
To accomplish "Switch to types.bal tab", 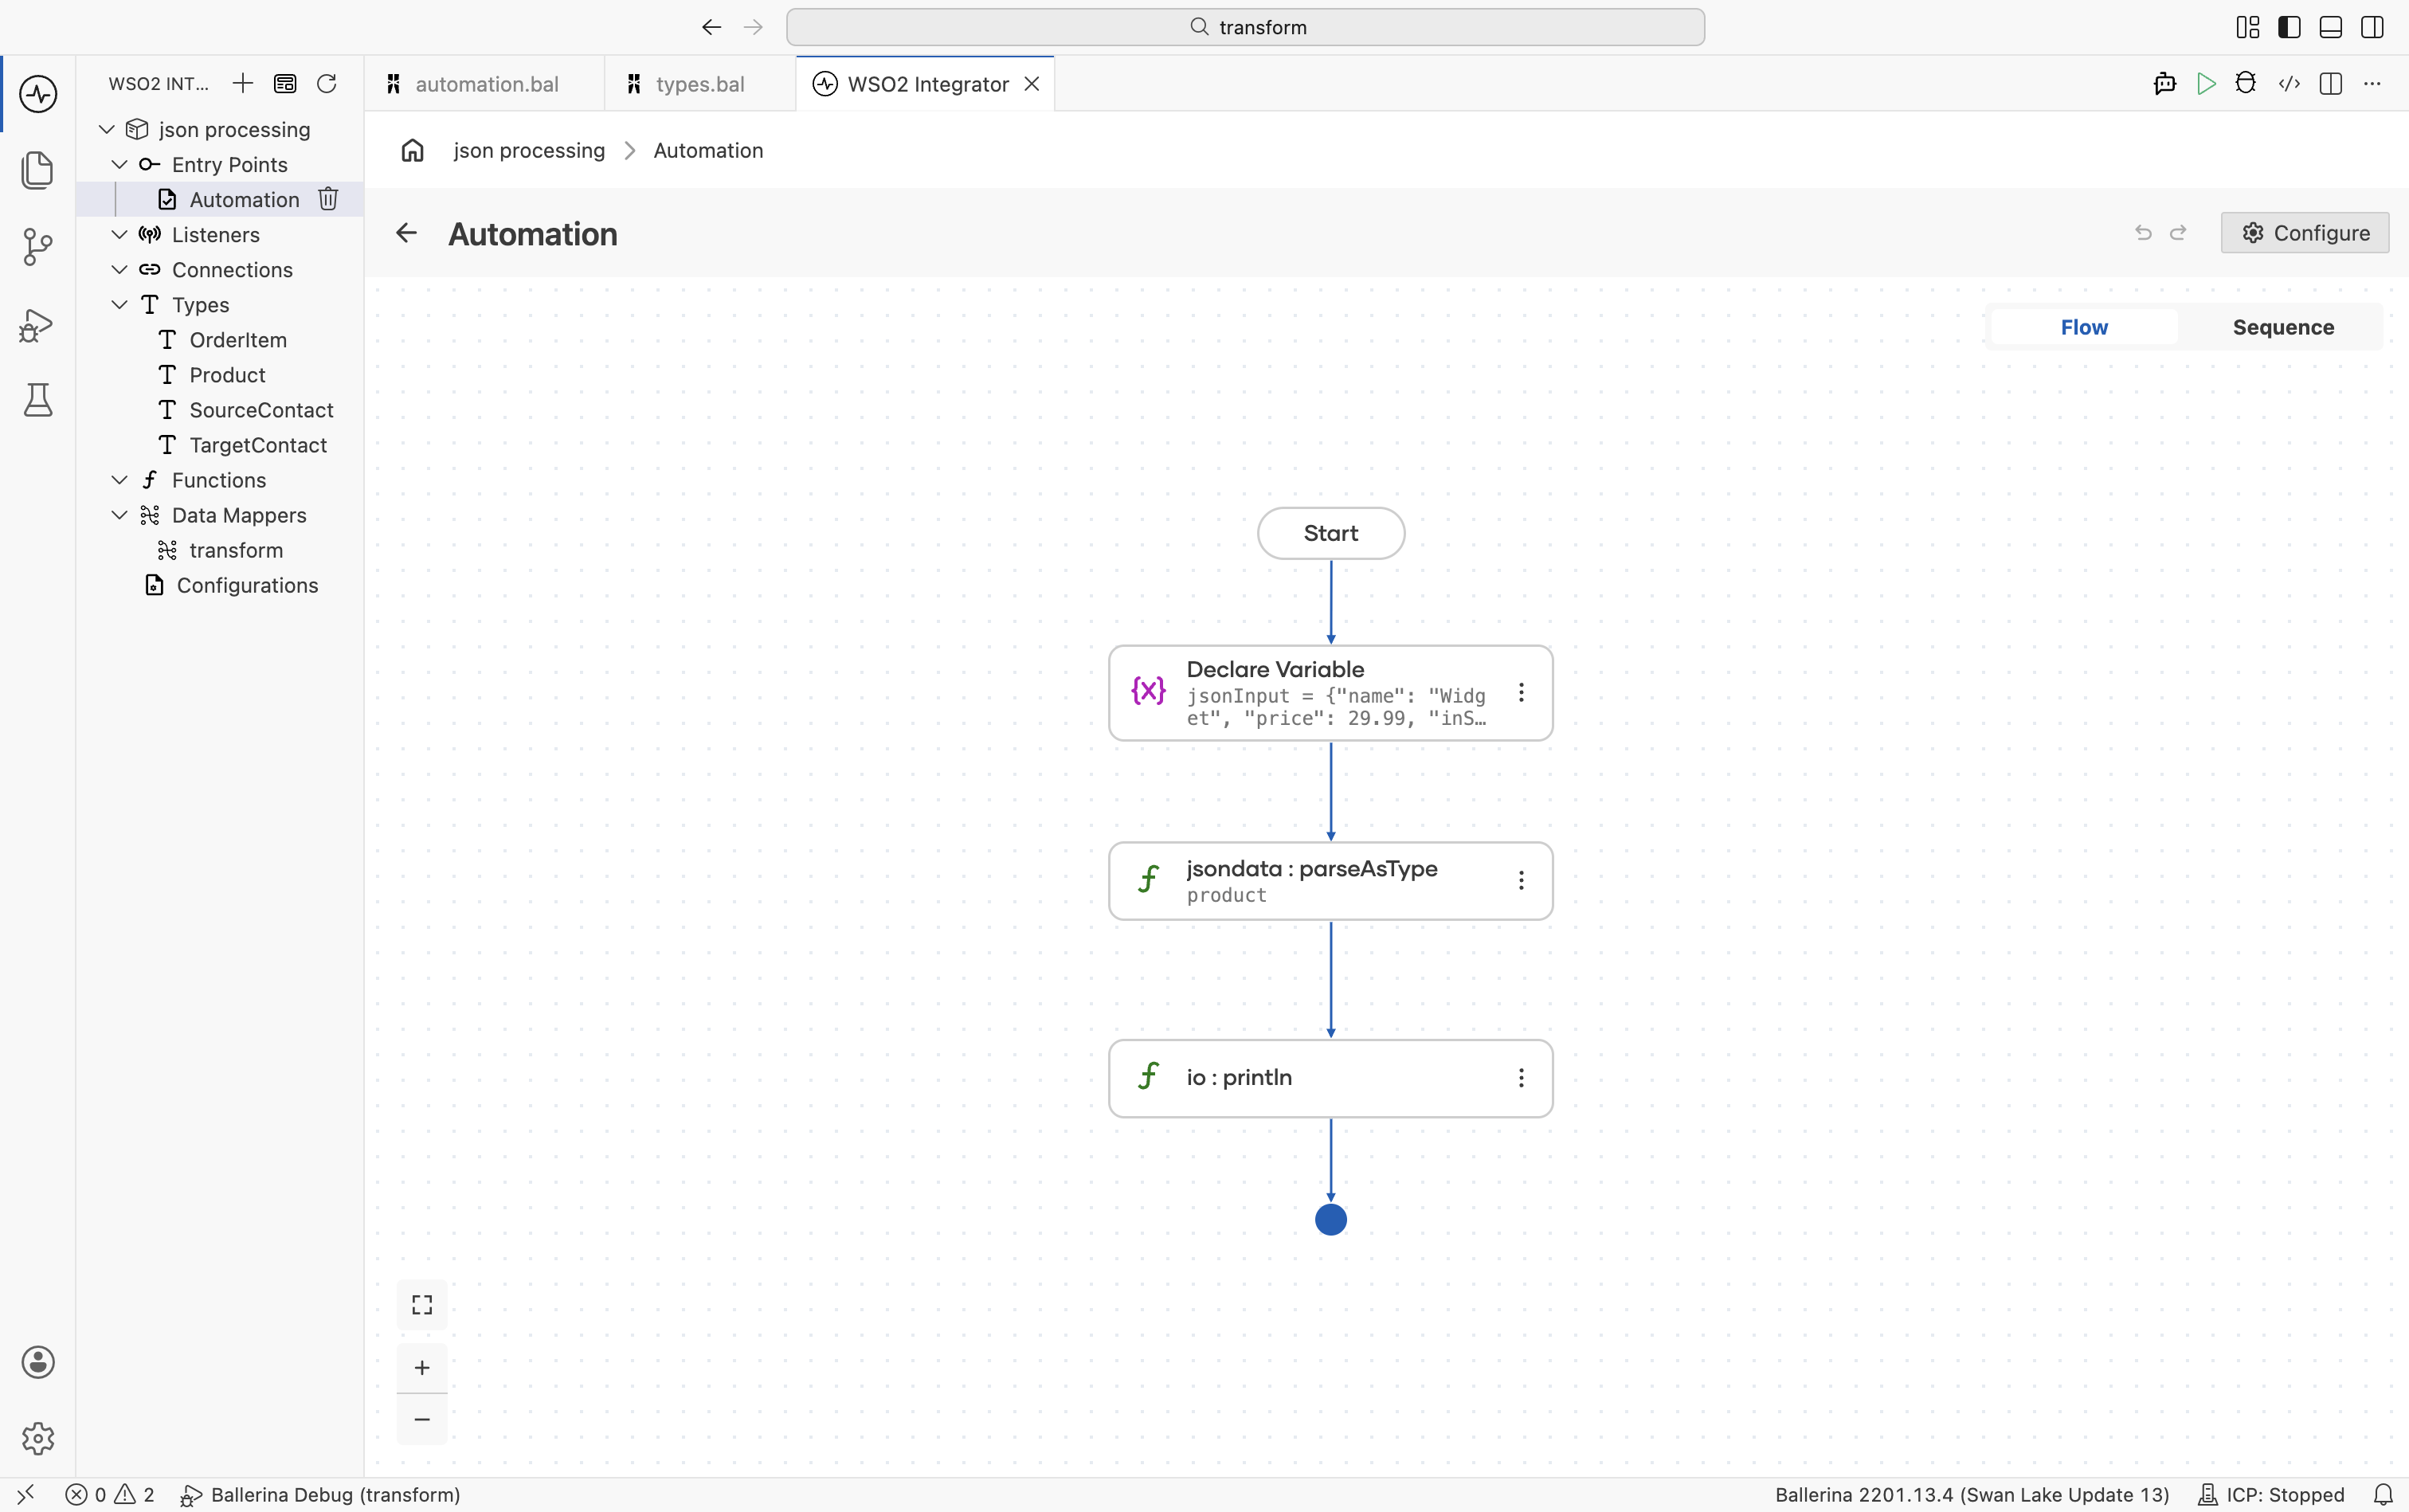I will pos(700,84).
